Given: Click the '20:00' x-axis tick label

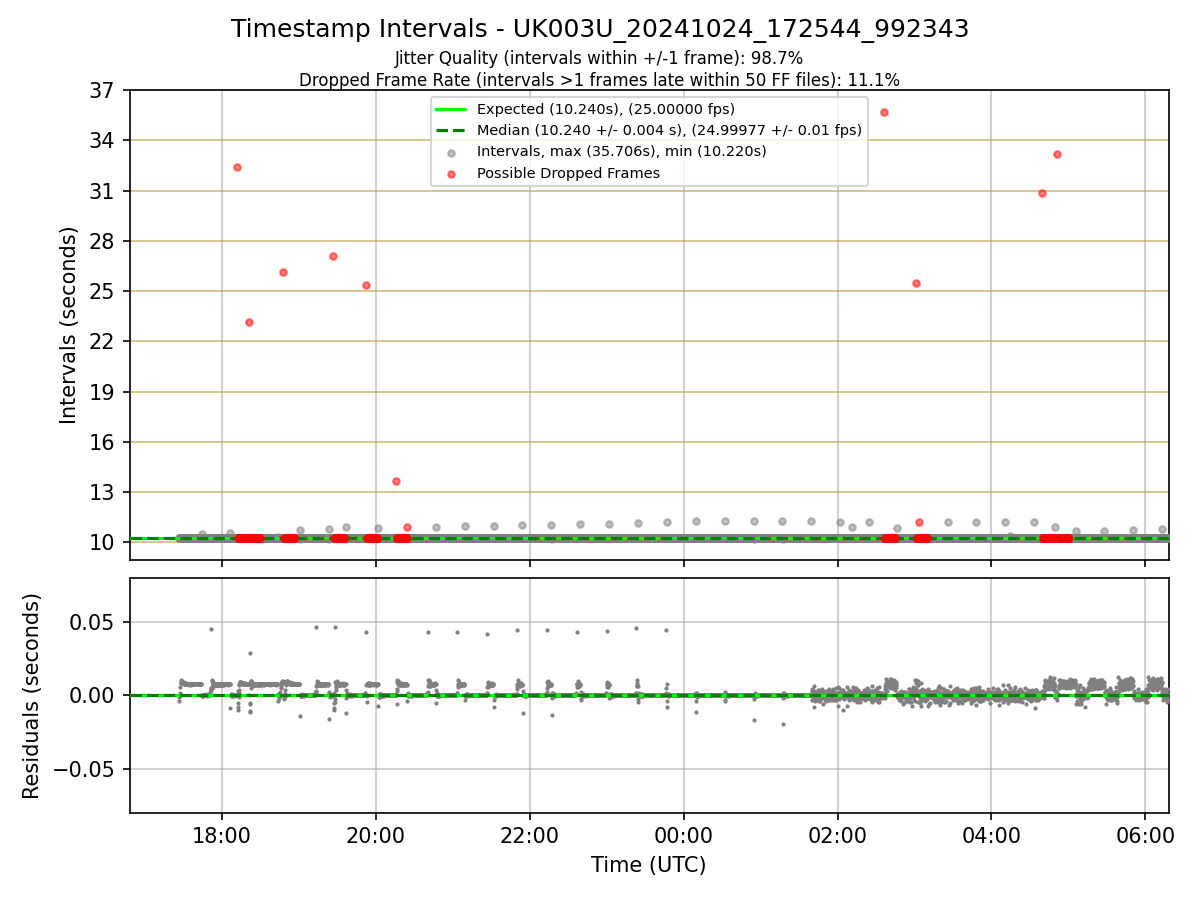Looking at the screenshot, I should [376, 834].
